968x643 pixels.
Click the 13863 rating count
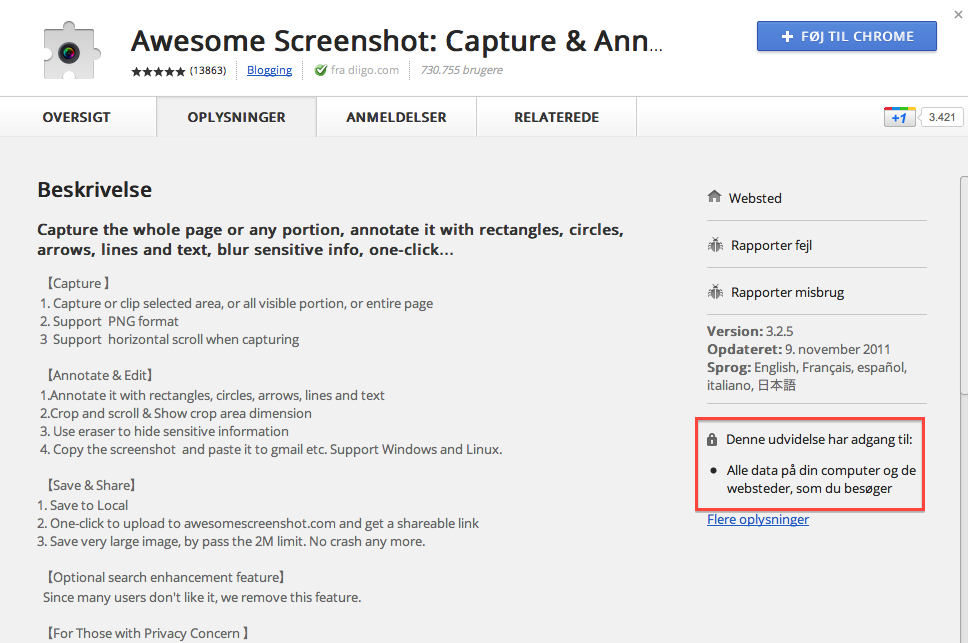point(208,70)
